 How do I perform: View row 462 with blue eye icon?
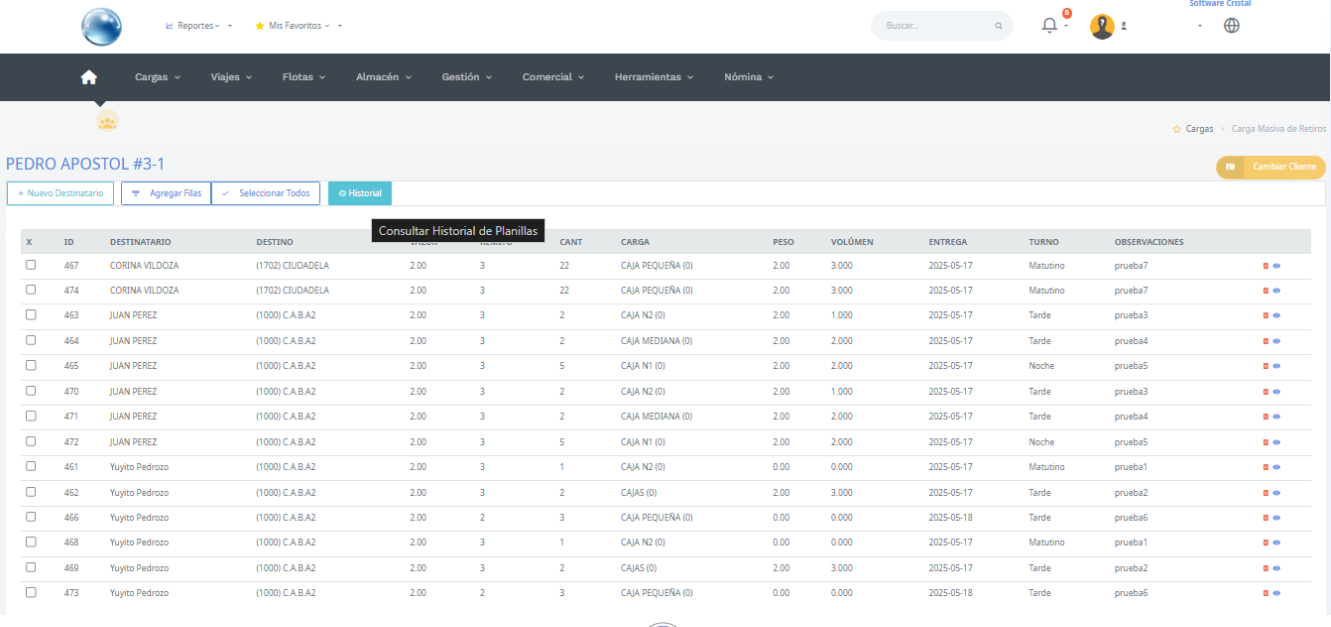point(1276,492)
